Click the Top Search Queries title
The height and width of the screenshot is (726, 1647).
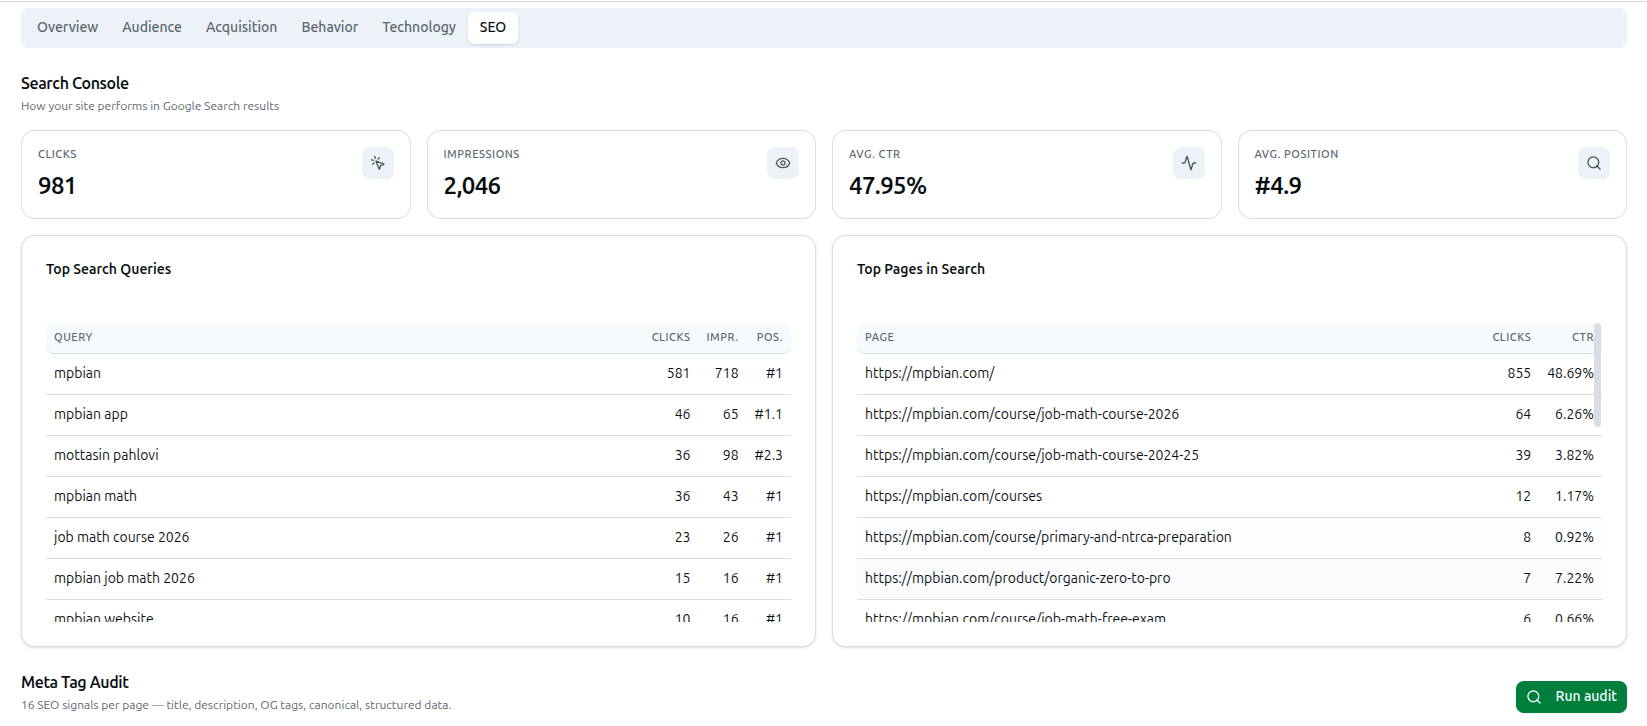click(x=108, y=269)
